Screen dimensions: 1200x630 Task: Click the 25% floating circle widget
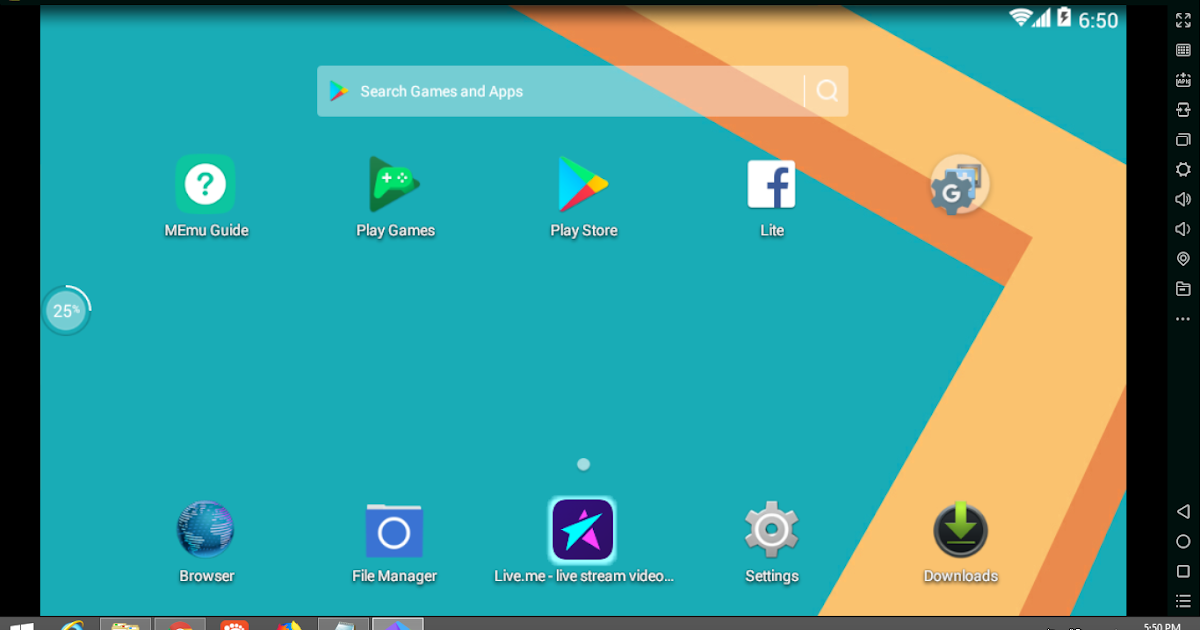pyautogui.click(x=66, y=311)
